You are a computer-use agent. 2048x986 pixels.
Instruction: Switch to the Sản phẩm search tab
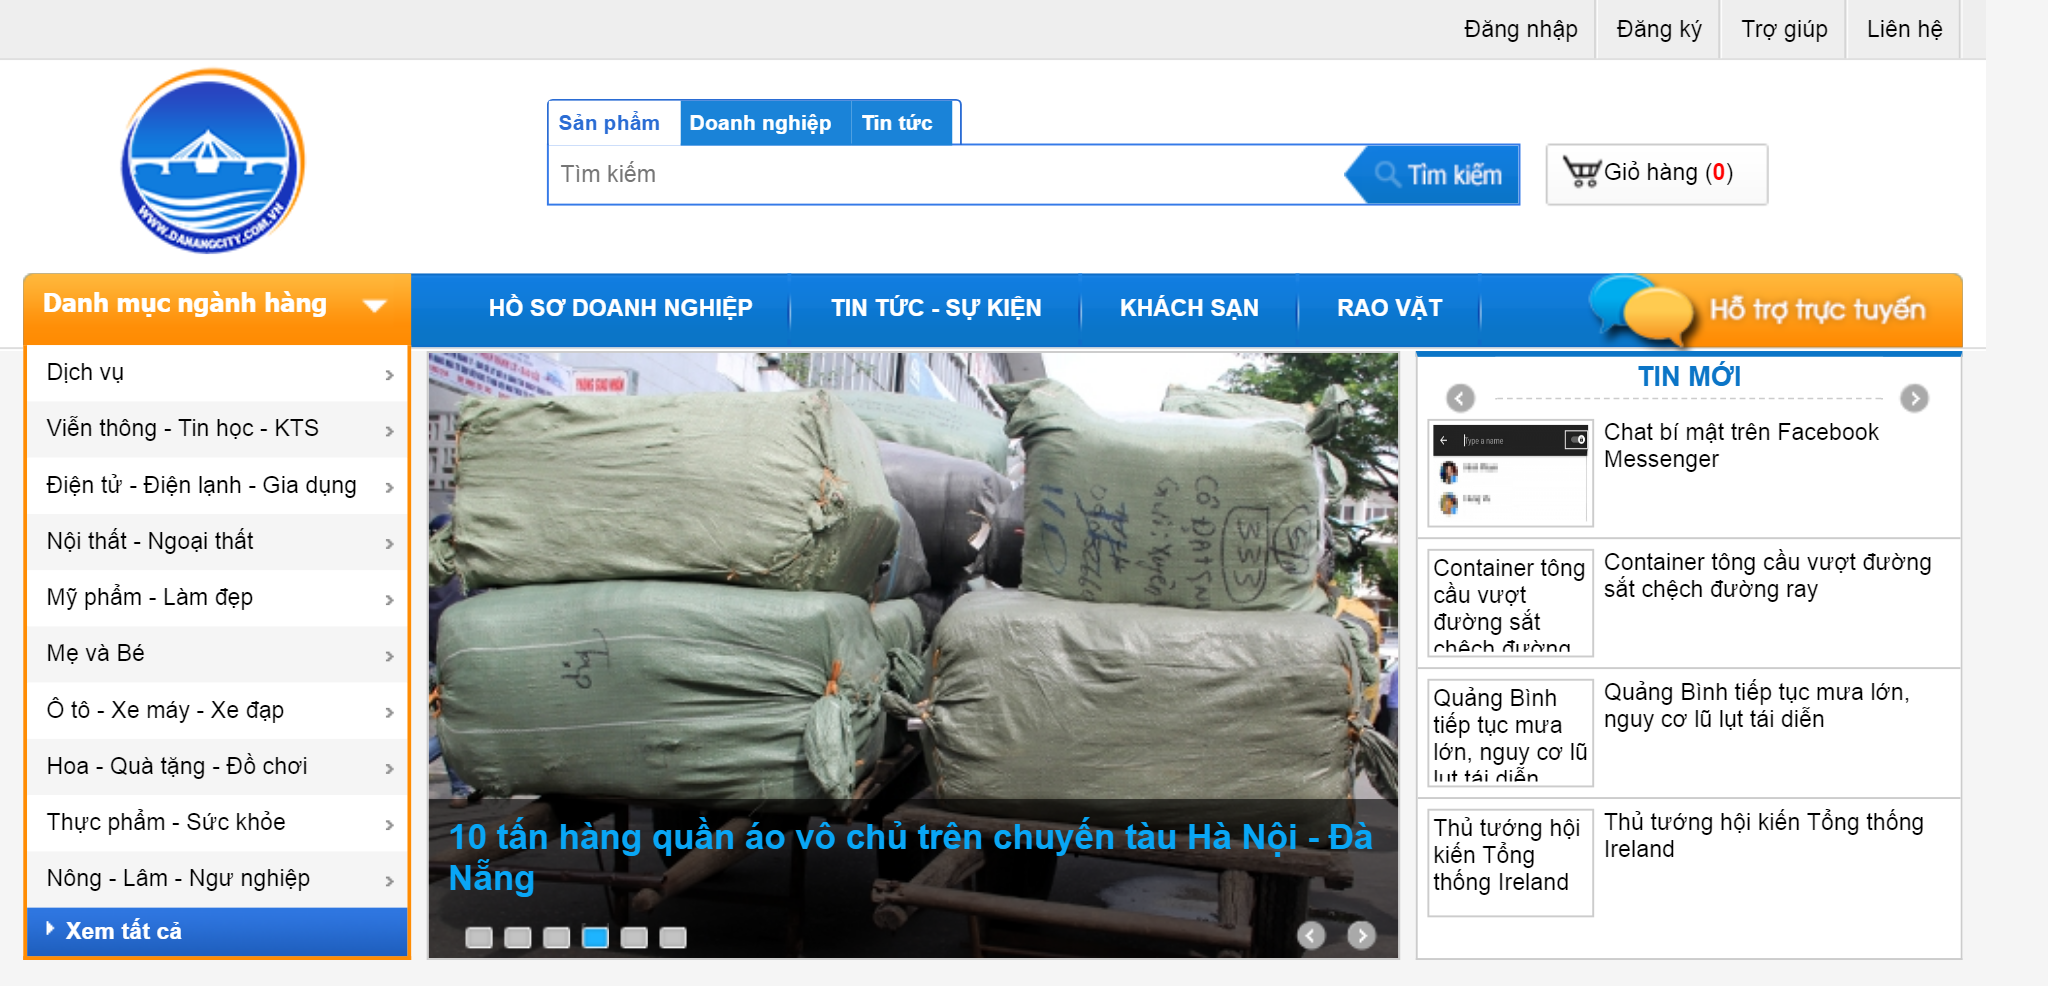(609, 123)
